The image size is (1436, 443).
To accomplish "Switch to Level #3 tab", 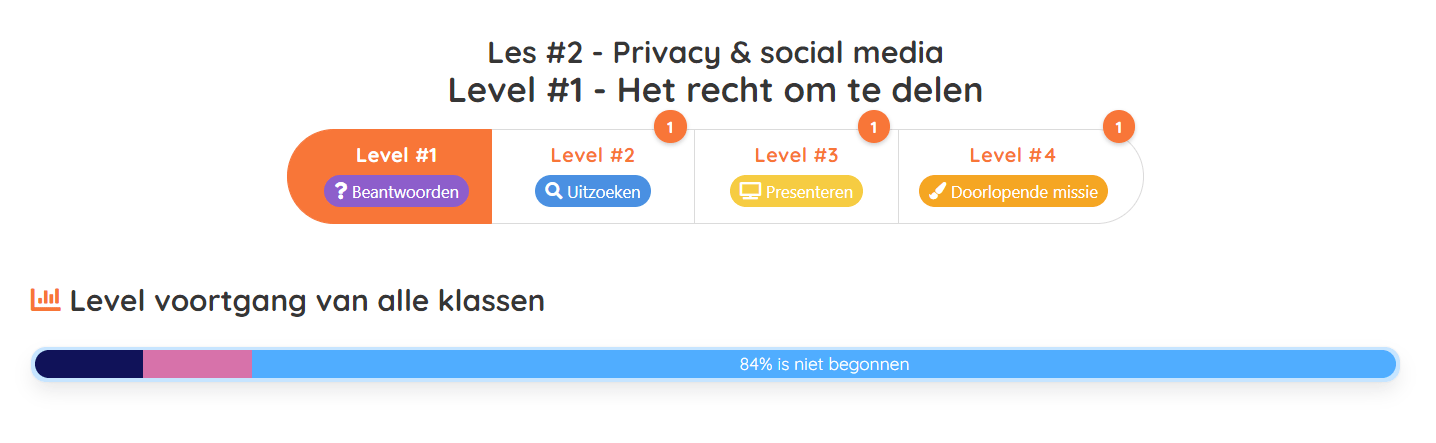I will pos(796,176).
